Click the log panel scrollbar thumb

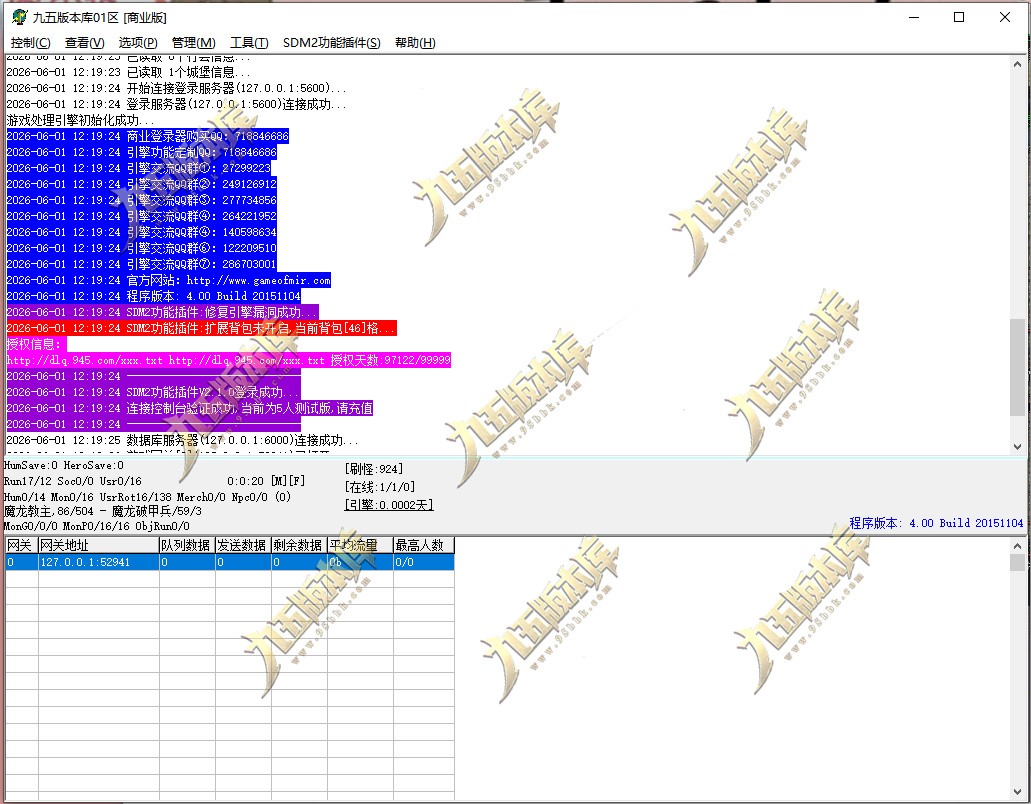(x=1017, y=367)
